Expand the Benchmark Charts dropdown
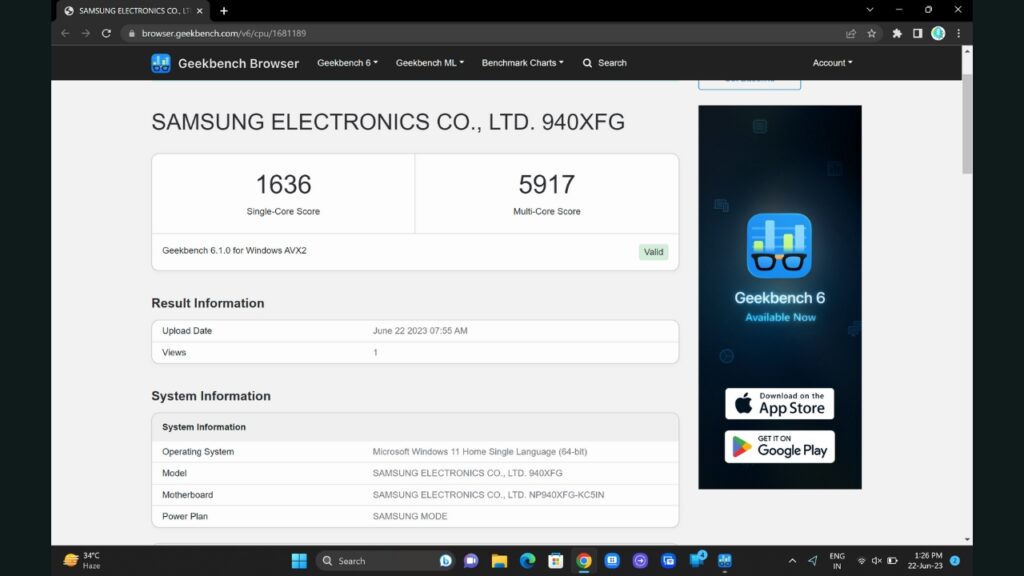The width and height of the screenshot is (1024, 576). coord(522,63)
